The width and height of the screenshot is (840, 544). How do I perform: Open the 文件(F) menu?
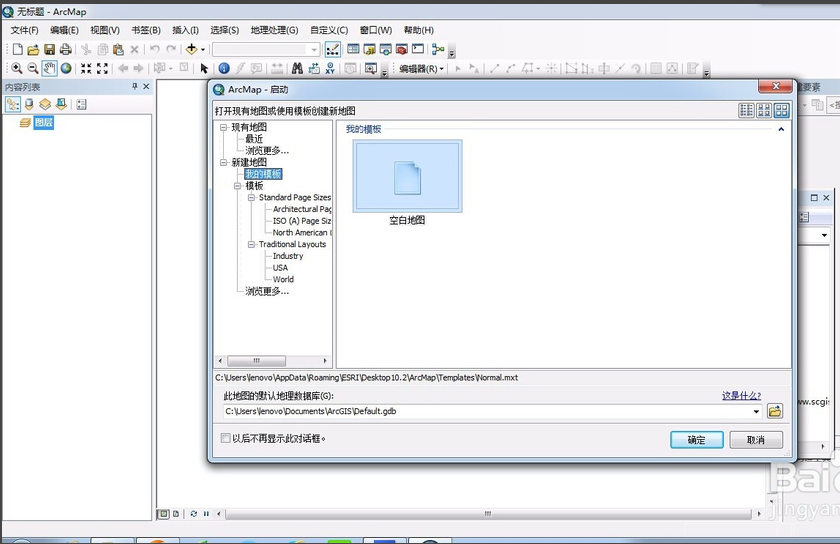(x=25, y=30)
